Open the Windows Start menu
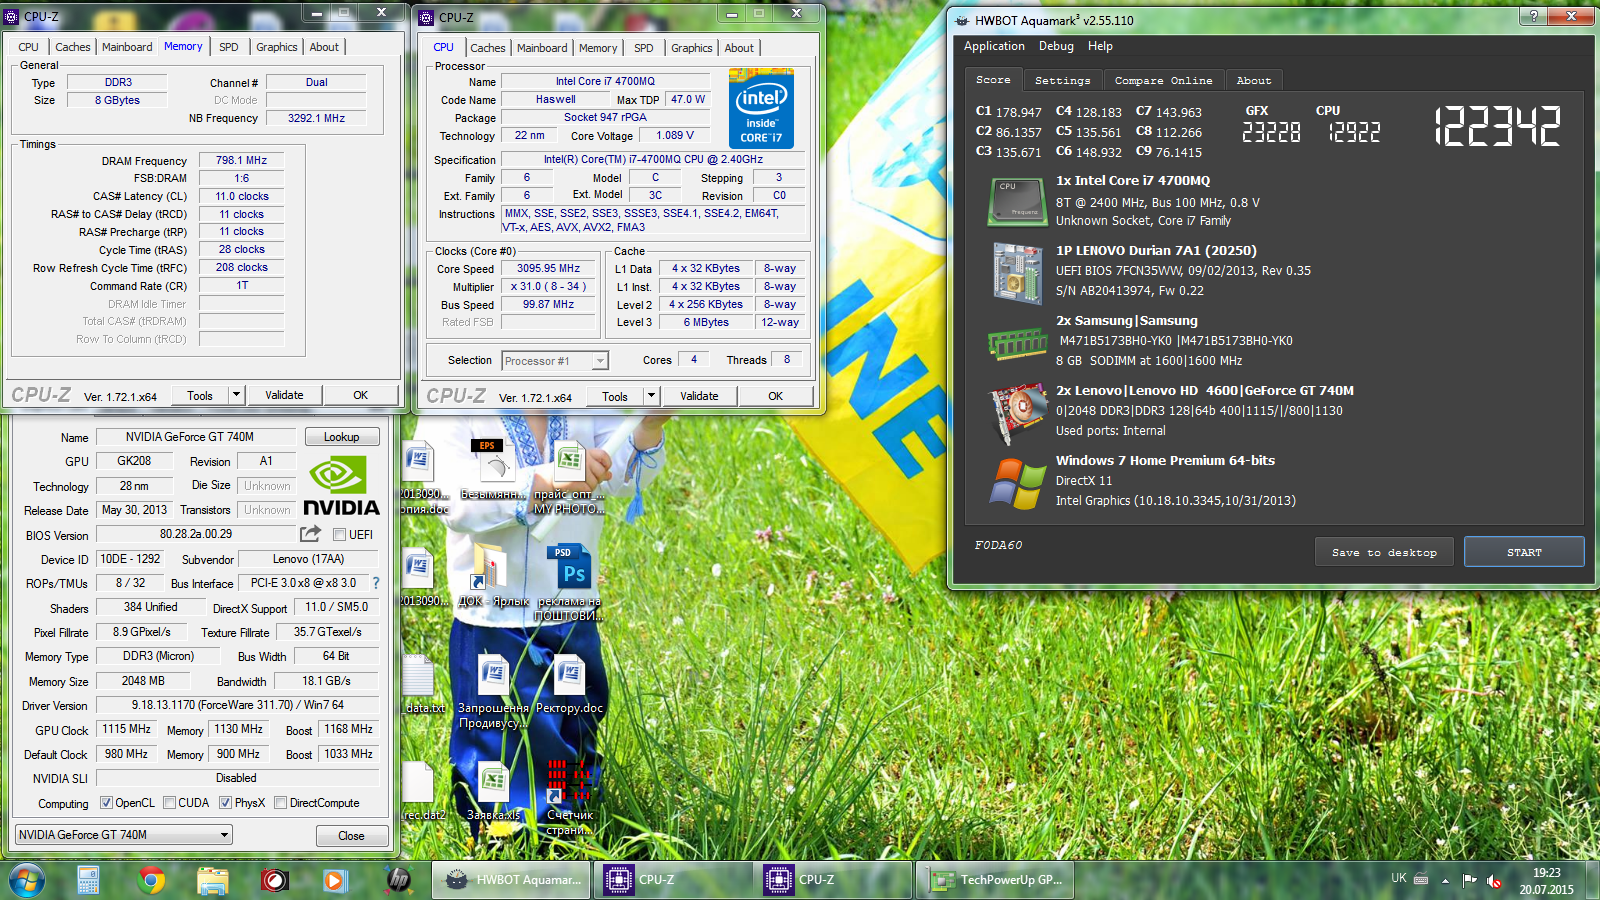1600x900 pixels. tap(27, 880)
